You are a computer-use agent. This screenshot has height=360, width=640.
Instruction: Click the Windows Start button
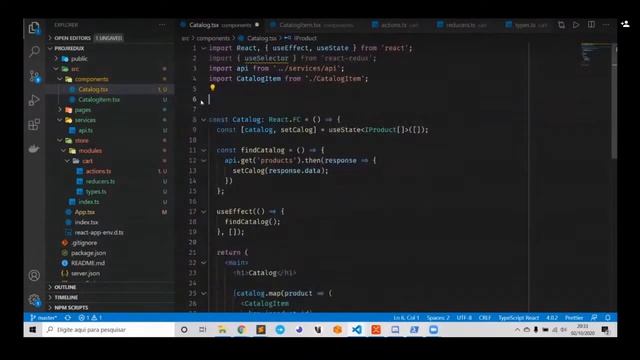click(33, 329)
